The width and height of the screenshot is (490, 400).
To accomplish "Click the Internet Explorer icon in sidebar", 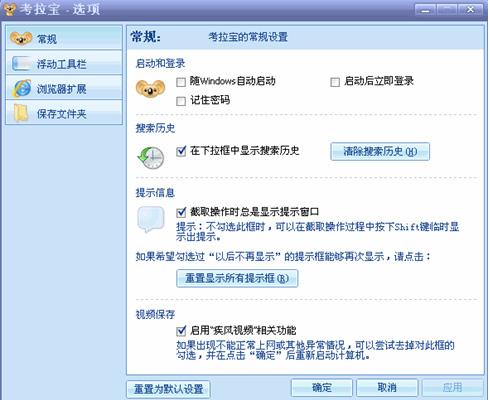I will (x=22, y=88).
